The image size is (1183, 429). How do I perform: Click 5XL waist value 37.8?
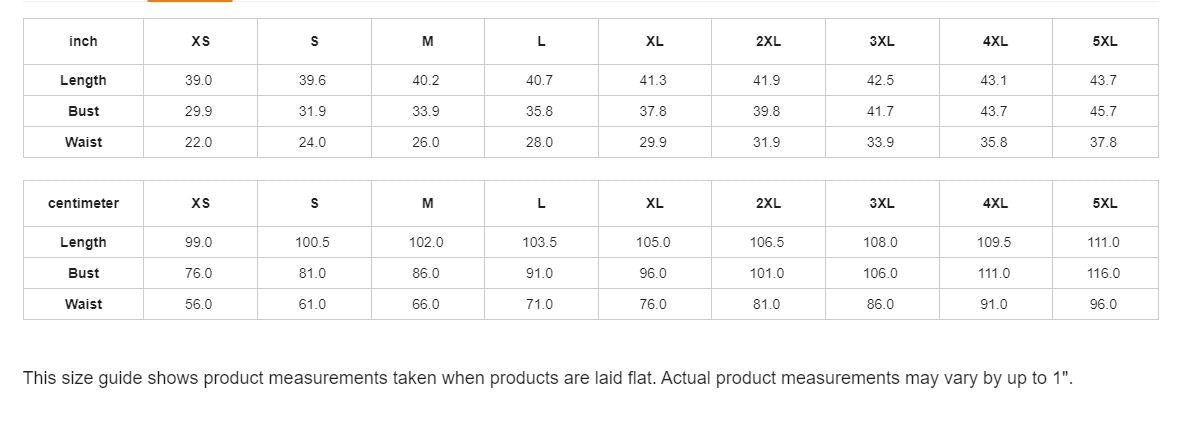pos(1103,142)
